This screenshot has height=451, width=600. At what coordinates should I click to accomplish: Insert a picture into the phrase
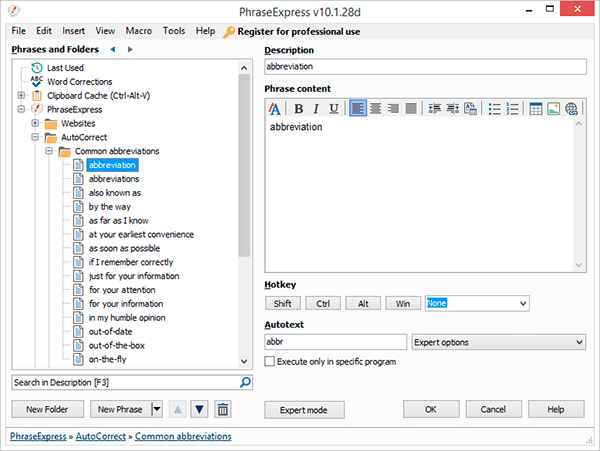tap(553, 109)
